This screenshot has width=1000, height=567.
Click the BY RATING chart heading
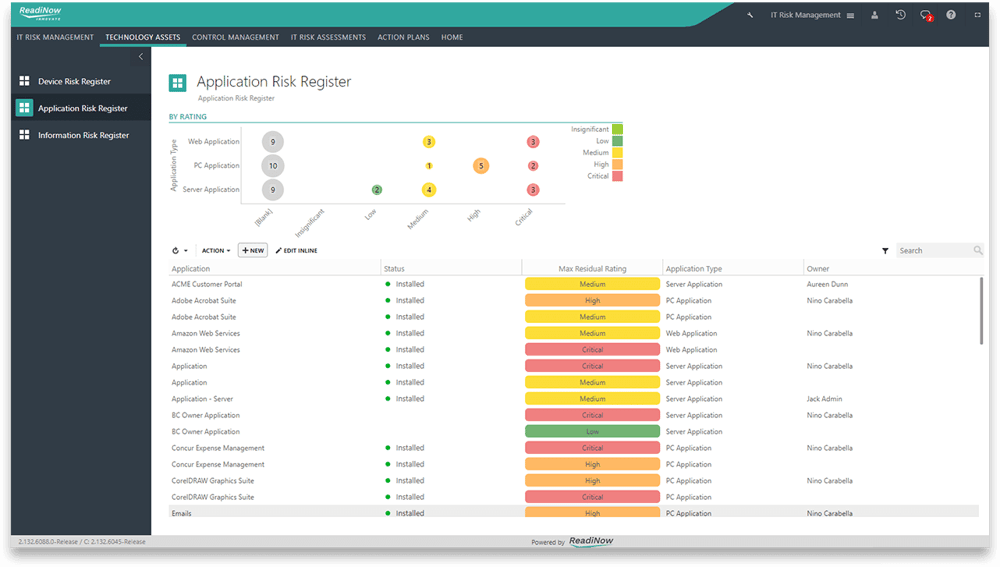188,117
